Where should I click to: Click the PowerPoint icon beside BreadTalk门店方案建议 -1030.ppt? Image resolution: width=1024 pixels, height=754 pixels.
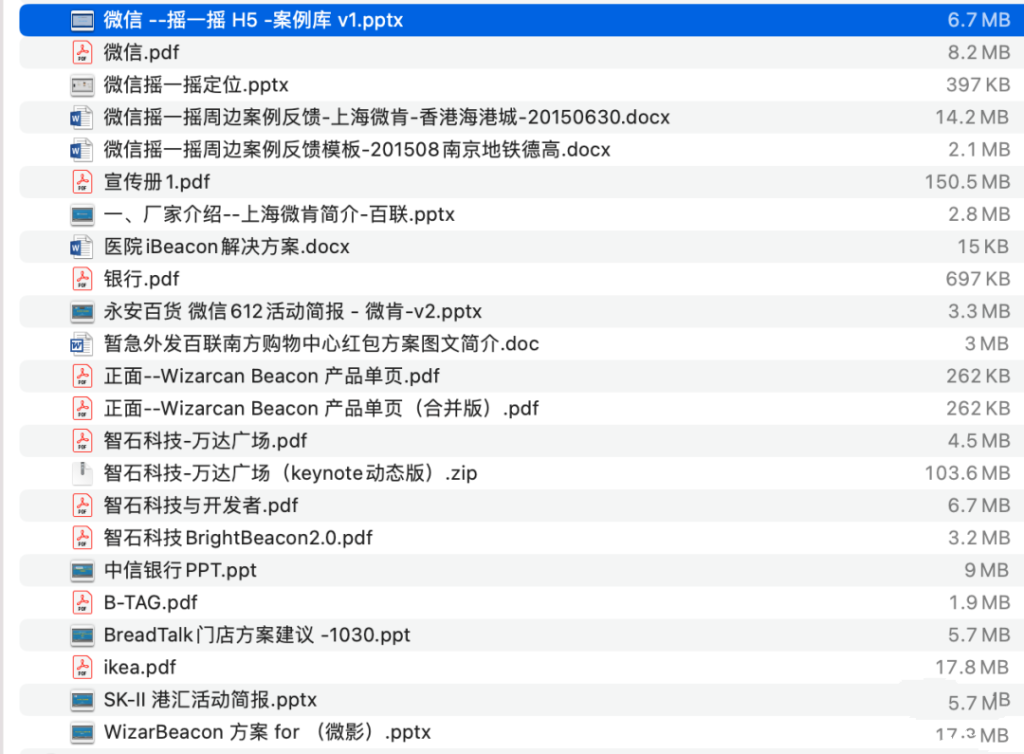tap(82, 634)
